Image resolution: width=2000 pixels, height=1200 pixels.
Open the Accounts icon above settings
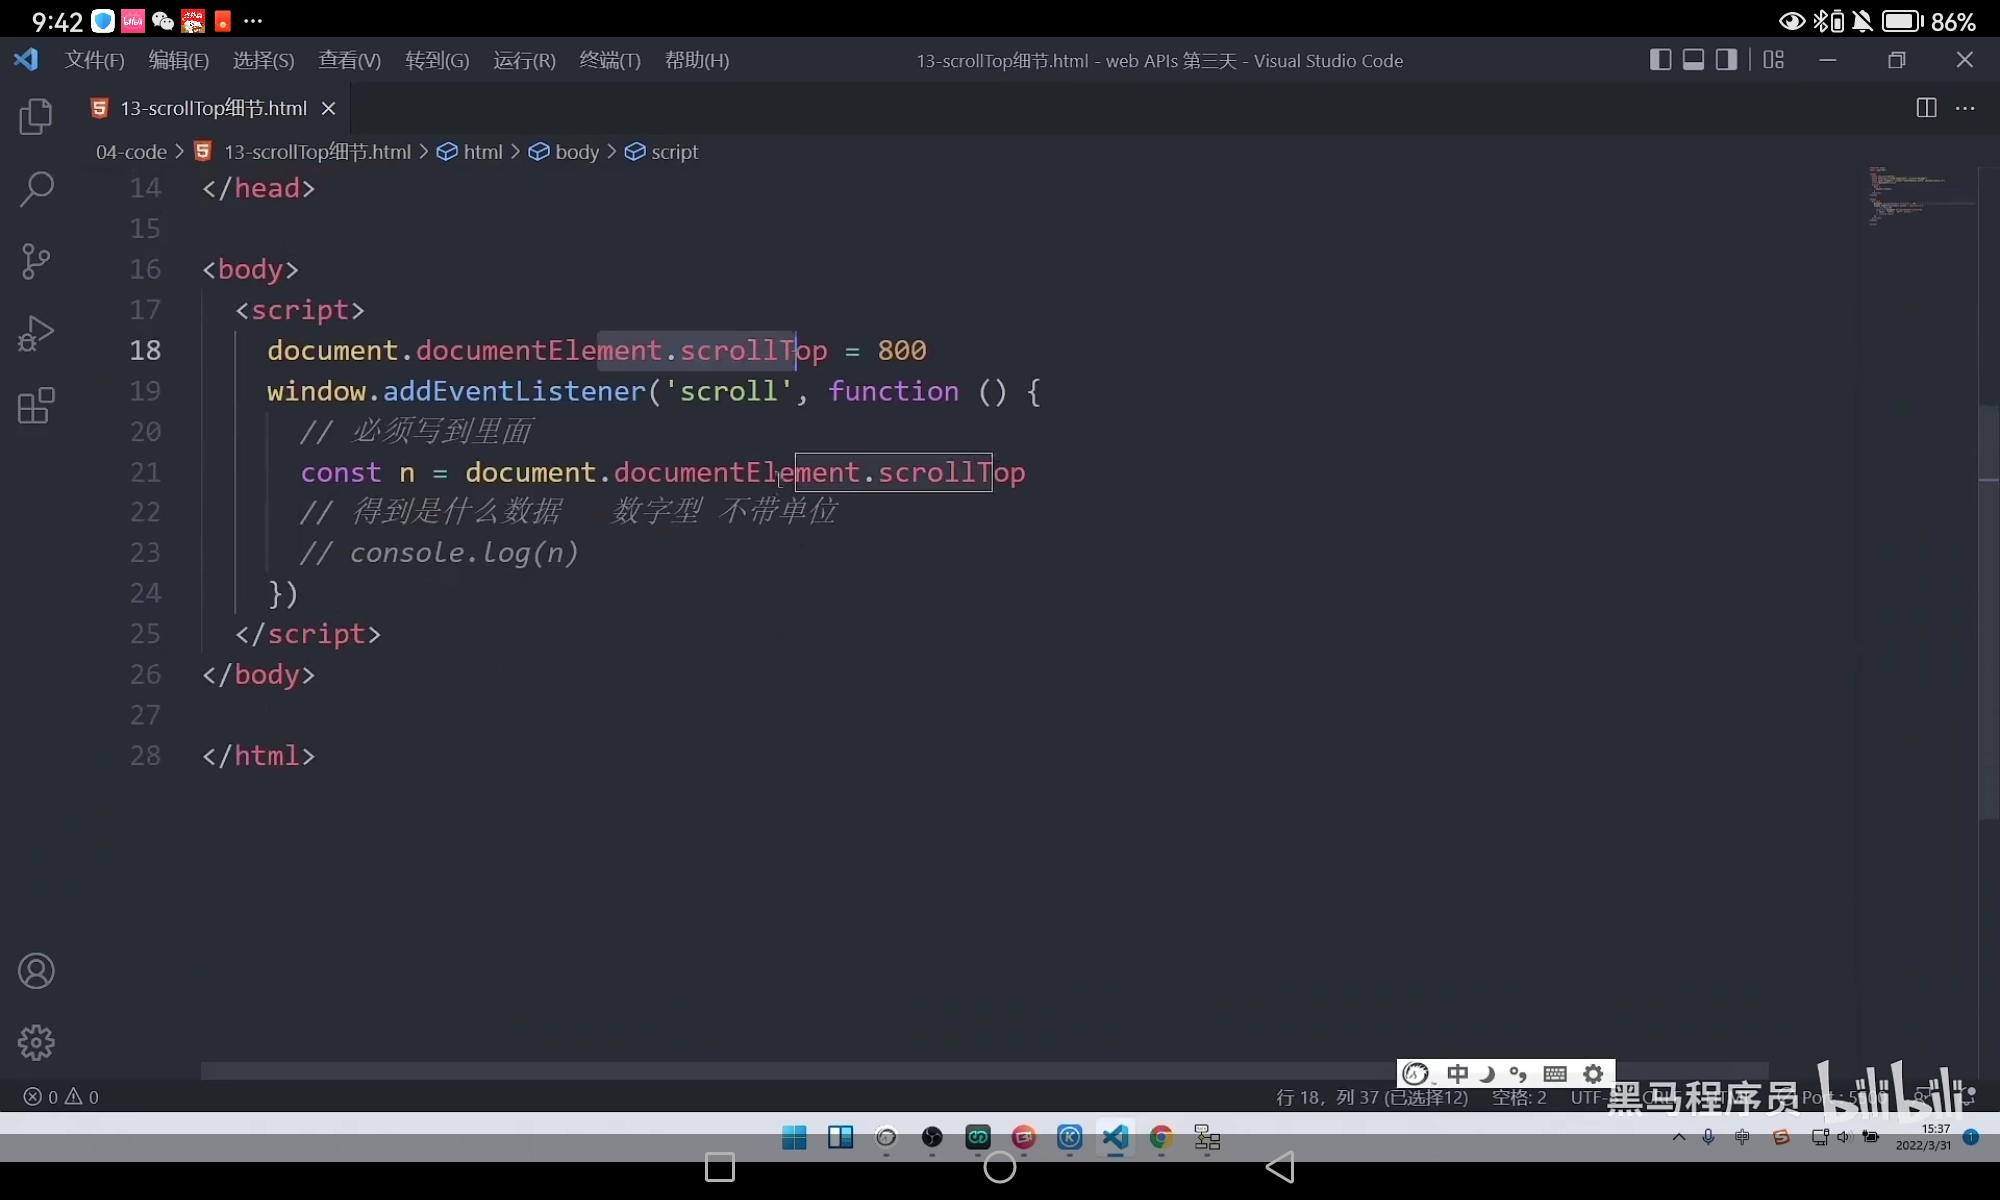pyautogui.click(x=36, y=971)
